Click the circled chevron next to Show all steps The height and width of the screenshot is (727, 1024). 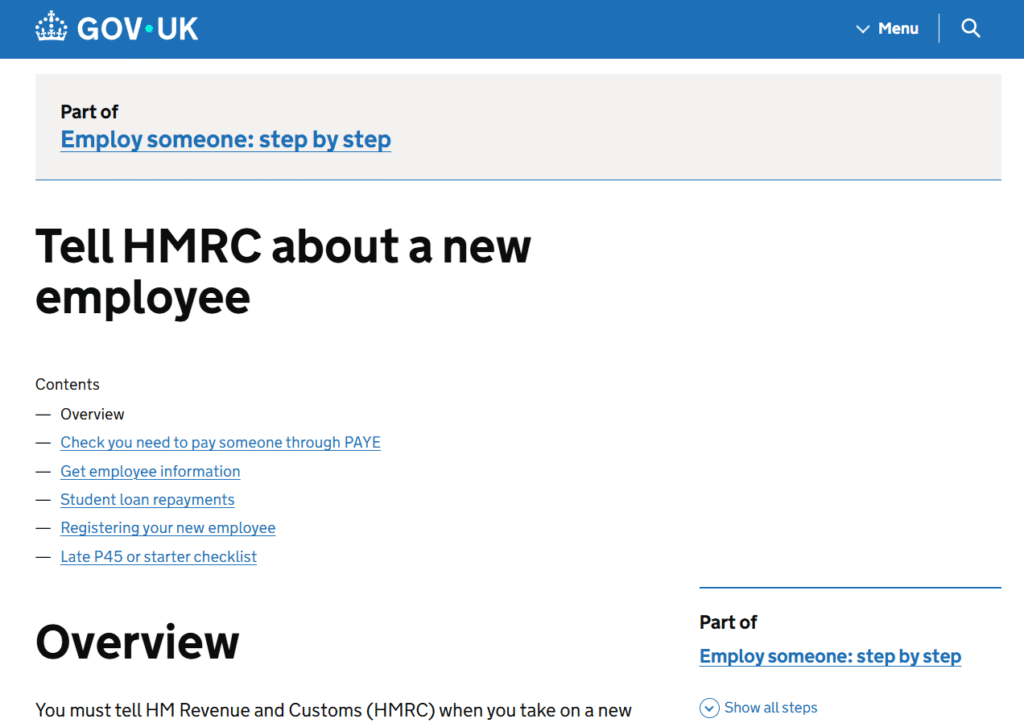[x=709, y=708]
